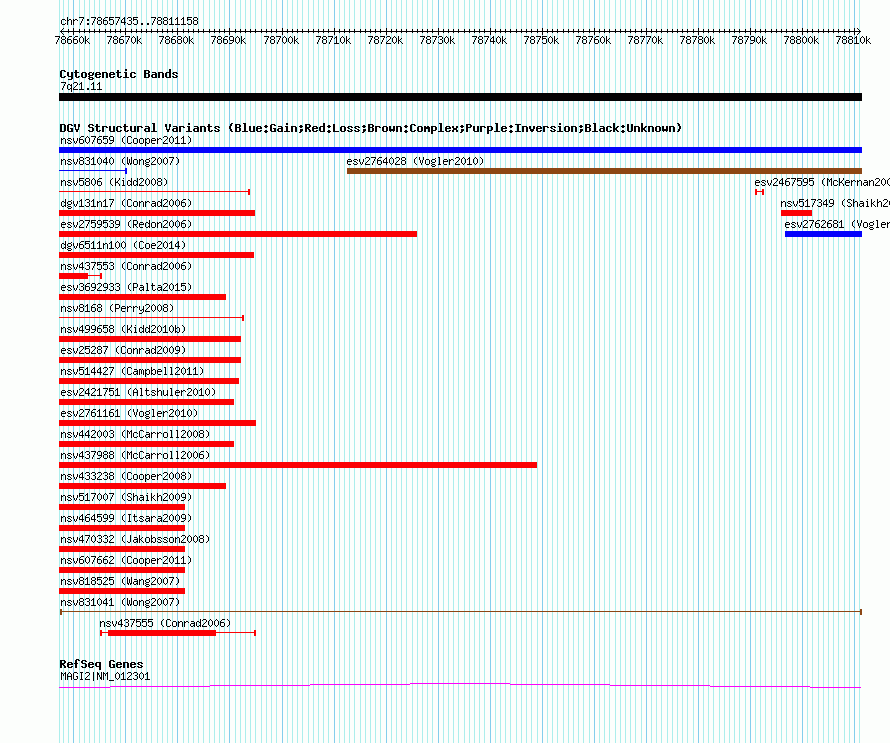The width and height of the screenshot is (890, 743).
Task: Click the MAGI2|NM_012301 gene label
Action: tap(105, 677)
